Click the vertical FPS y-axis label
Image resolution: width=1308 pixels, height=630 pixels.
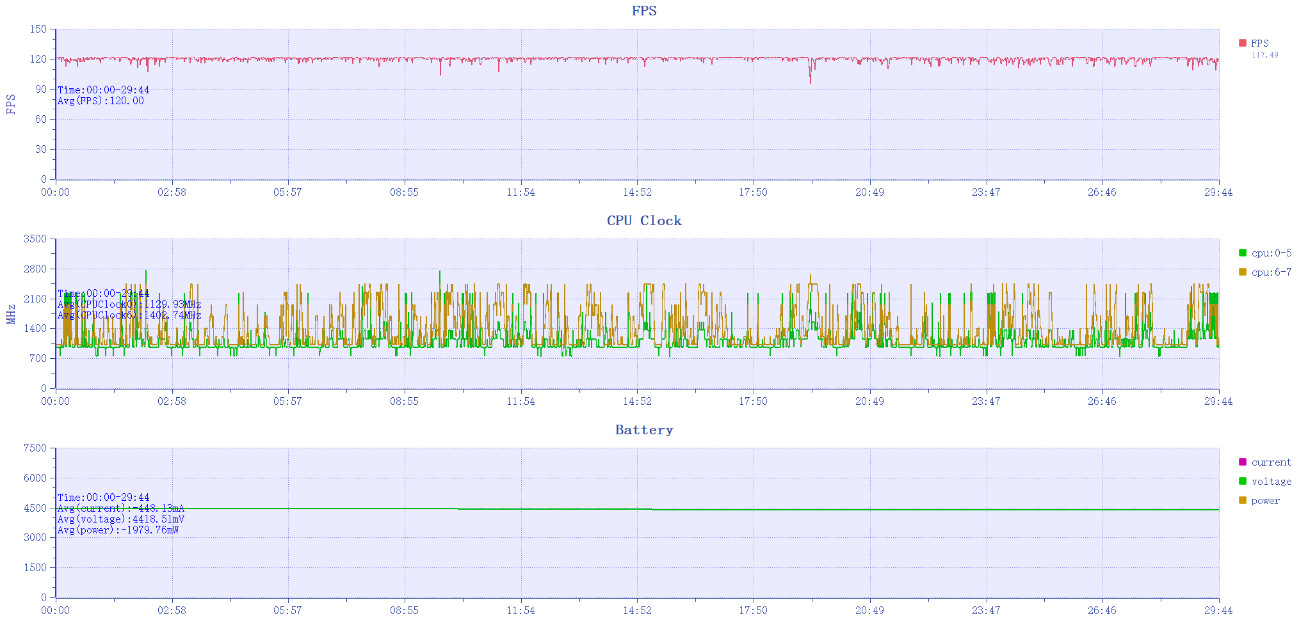[x=12, y=104]
